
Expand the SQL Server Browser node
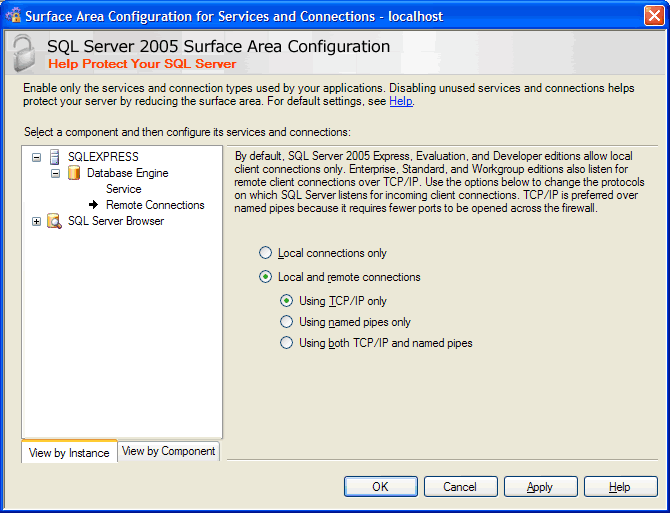pyautogui.click(x=37, y=221)
